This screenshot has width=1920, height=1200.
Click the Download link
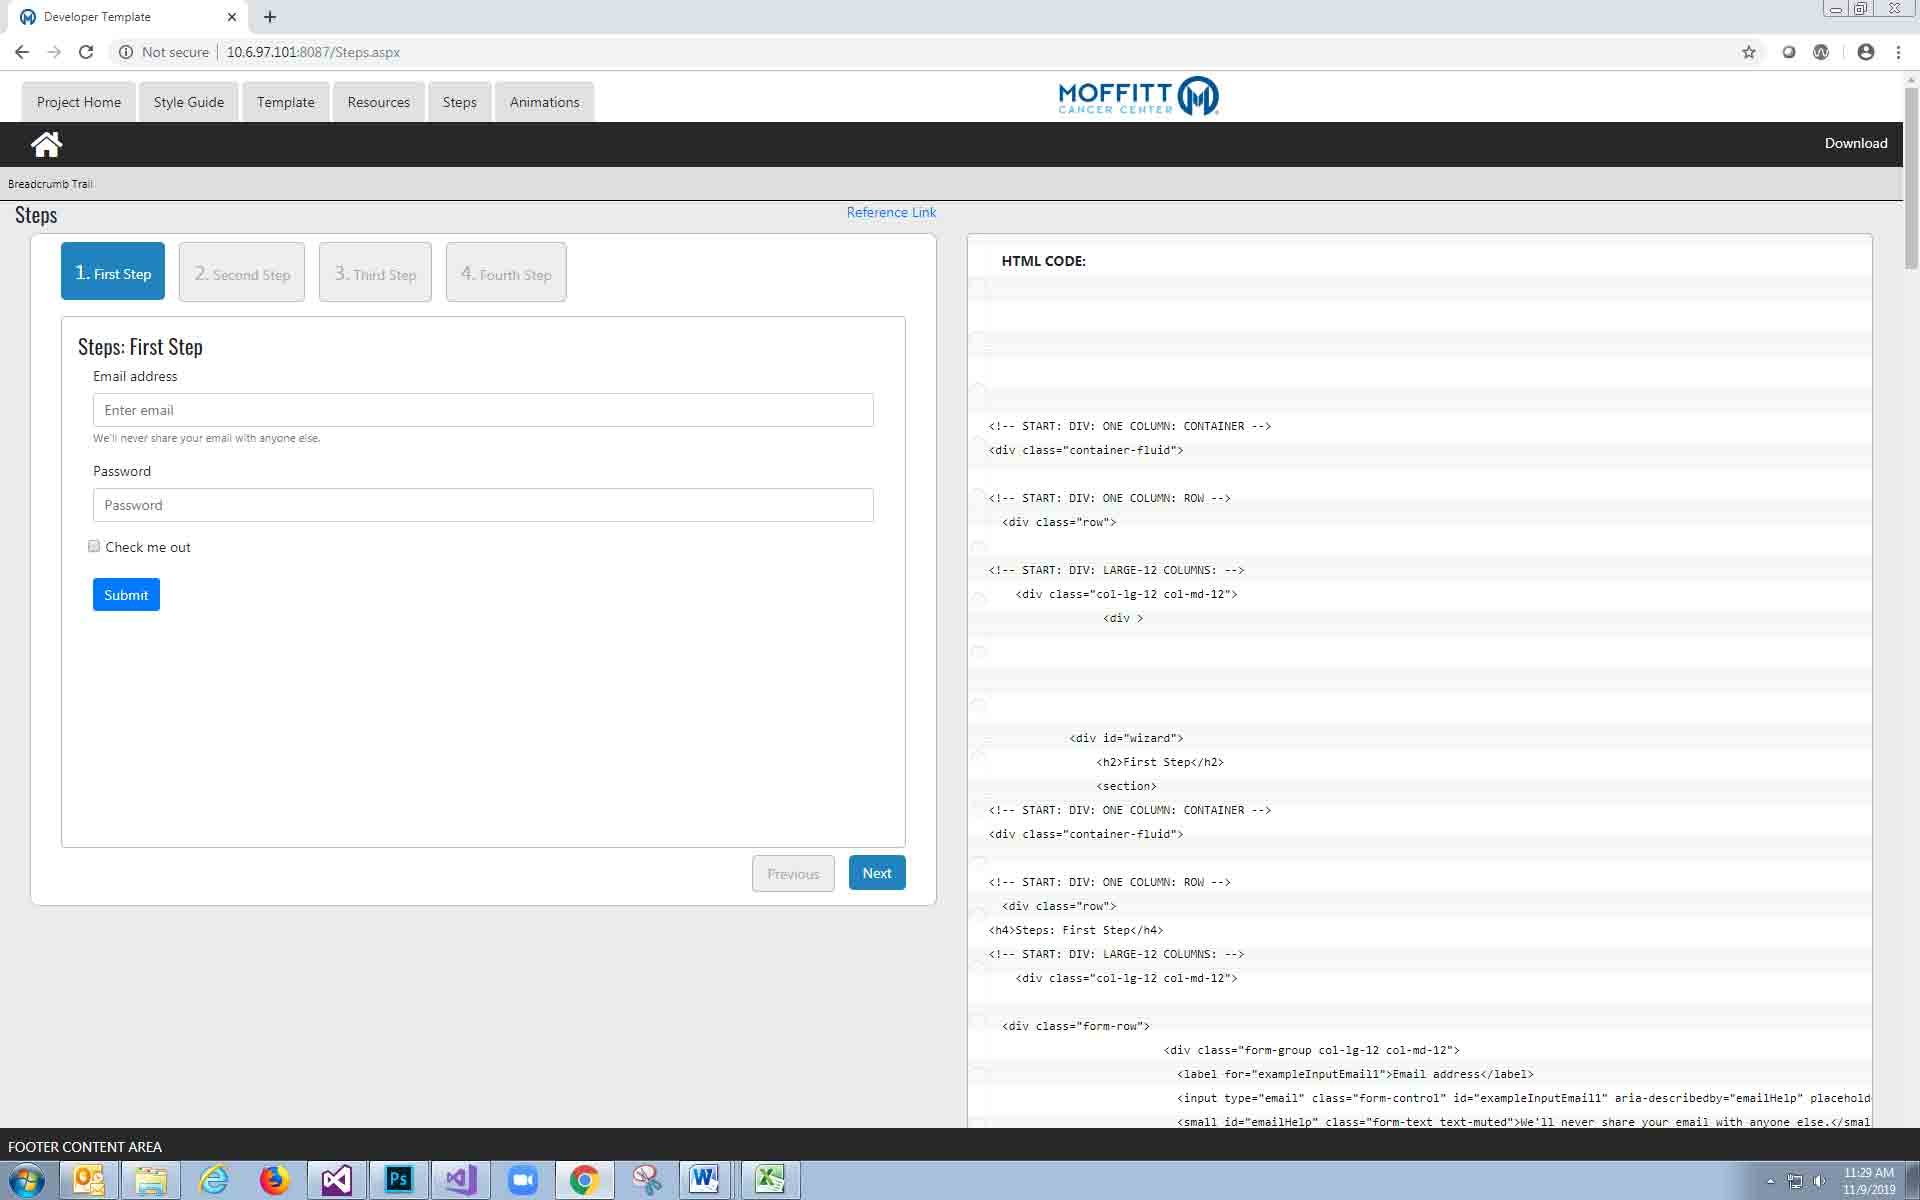[1855, 143]
